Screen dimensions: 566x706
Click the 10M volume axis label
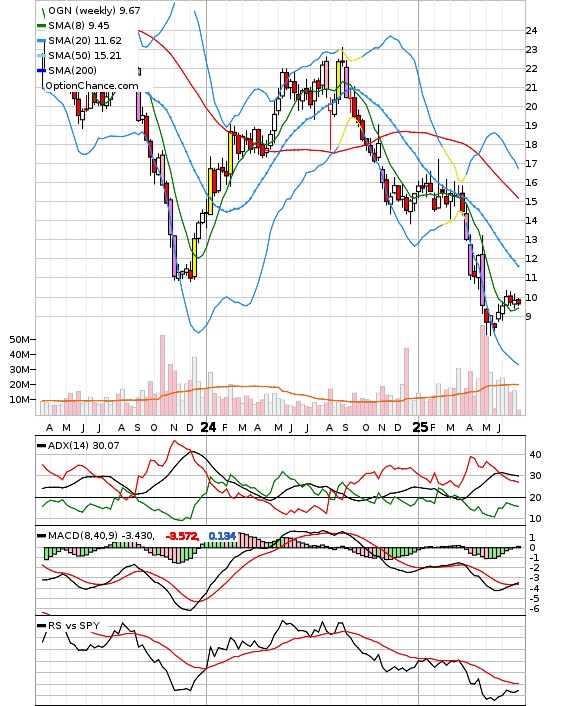20,399
